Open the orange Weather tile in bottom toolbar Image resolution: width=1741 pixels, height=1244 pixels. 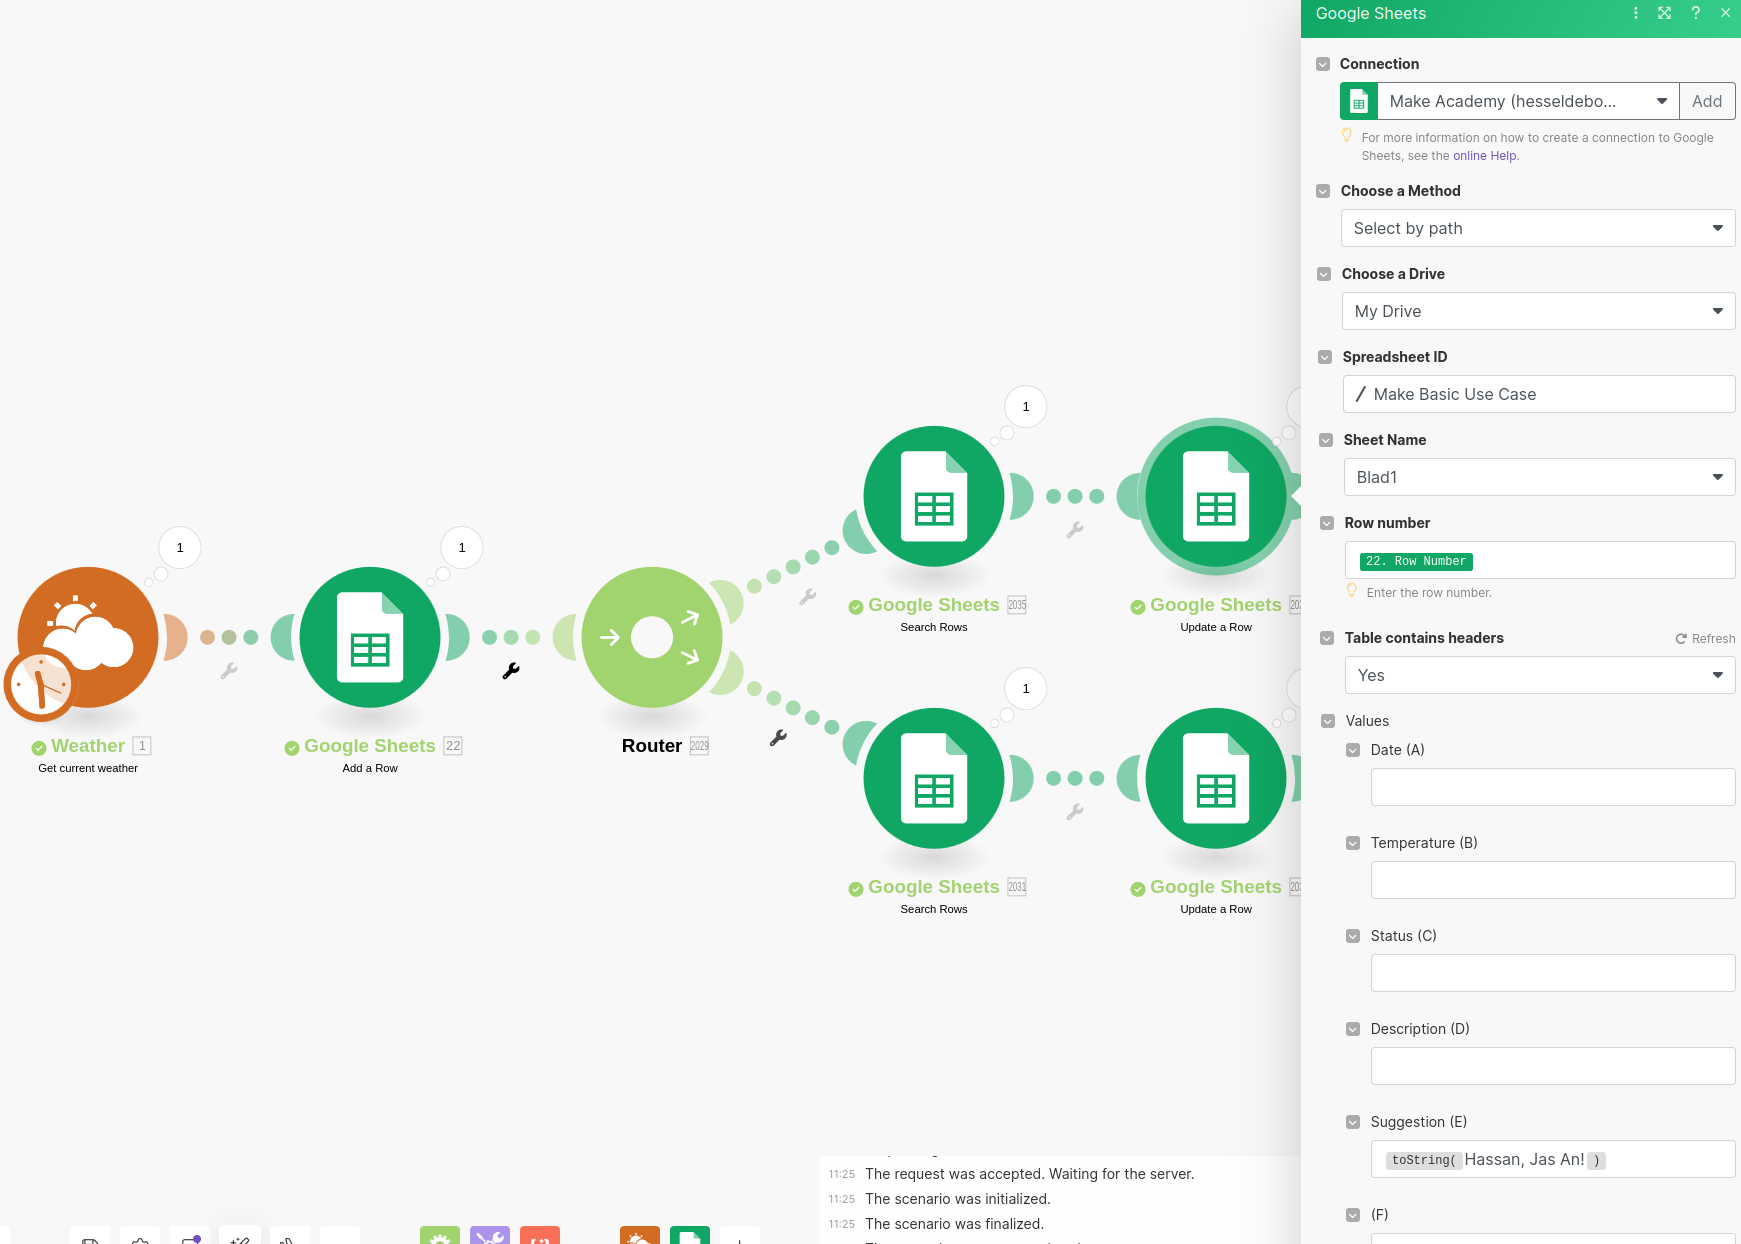pos(640,1235)
